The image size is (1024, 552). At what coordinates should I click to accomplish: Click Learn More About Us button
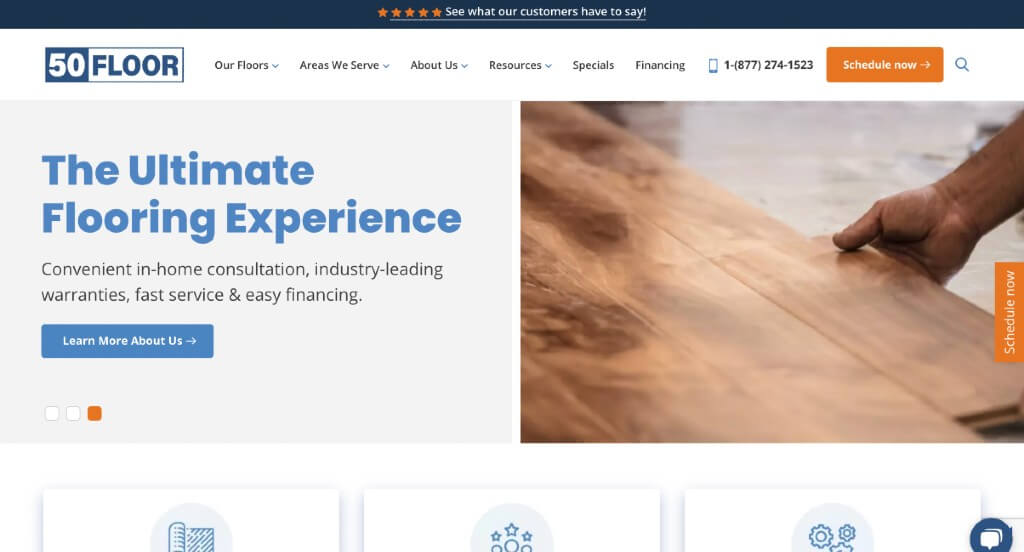(x=127, y=341)
